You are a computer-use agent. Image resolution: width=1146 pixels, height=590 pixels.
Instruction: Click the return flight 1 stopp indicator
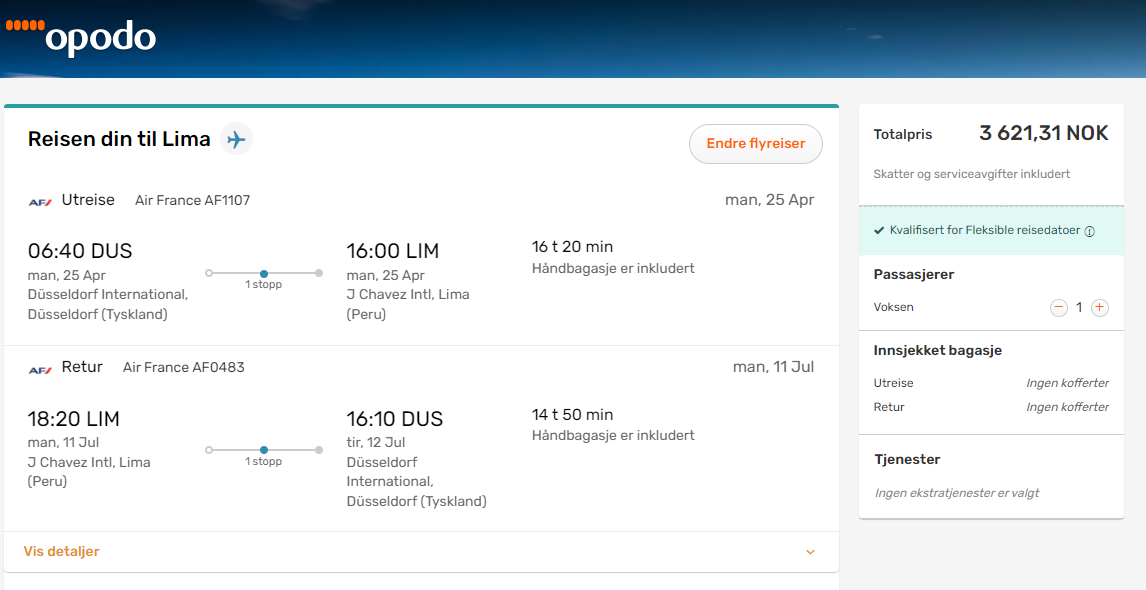point(264,455)
